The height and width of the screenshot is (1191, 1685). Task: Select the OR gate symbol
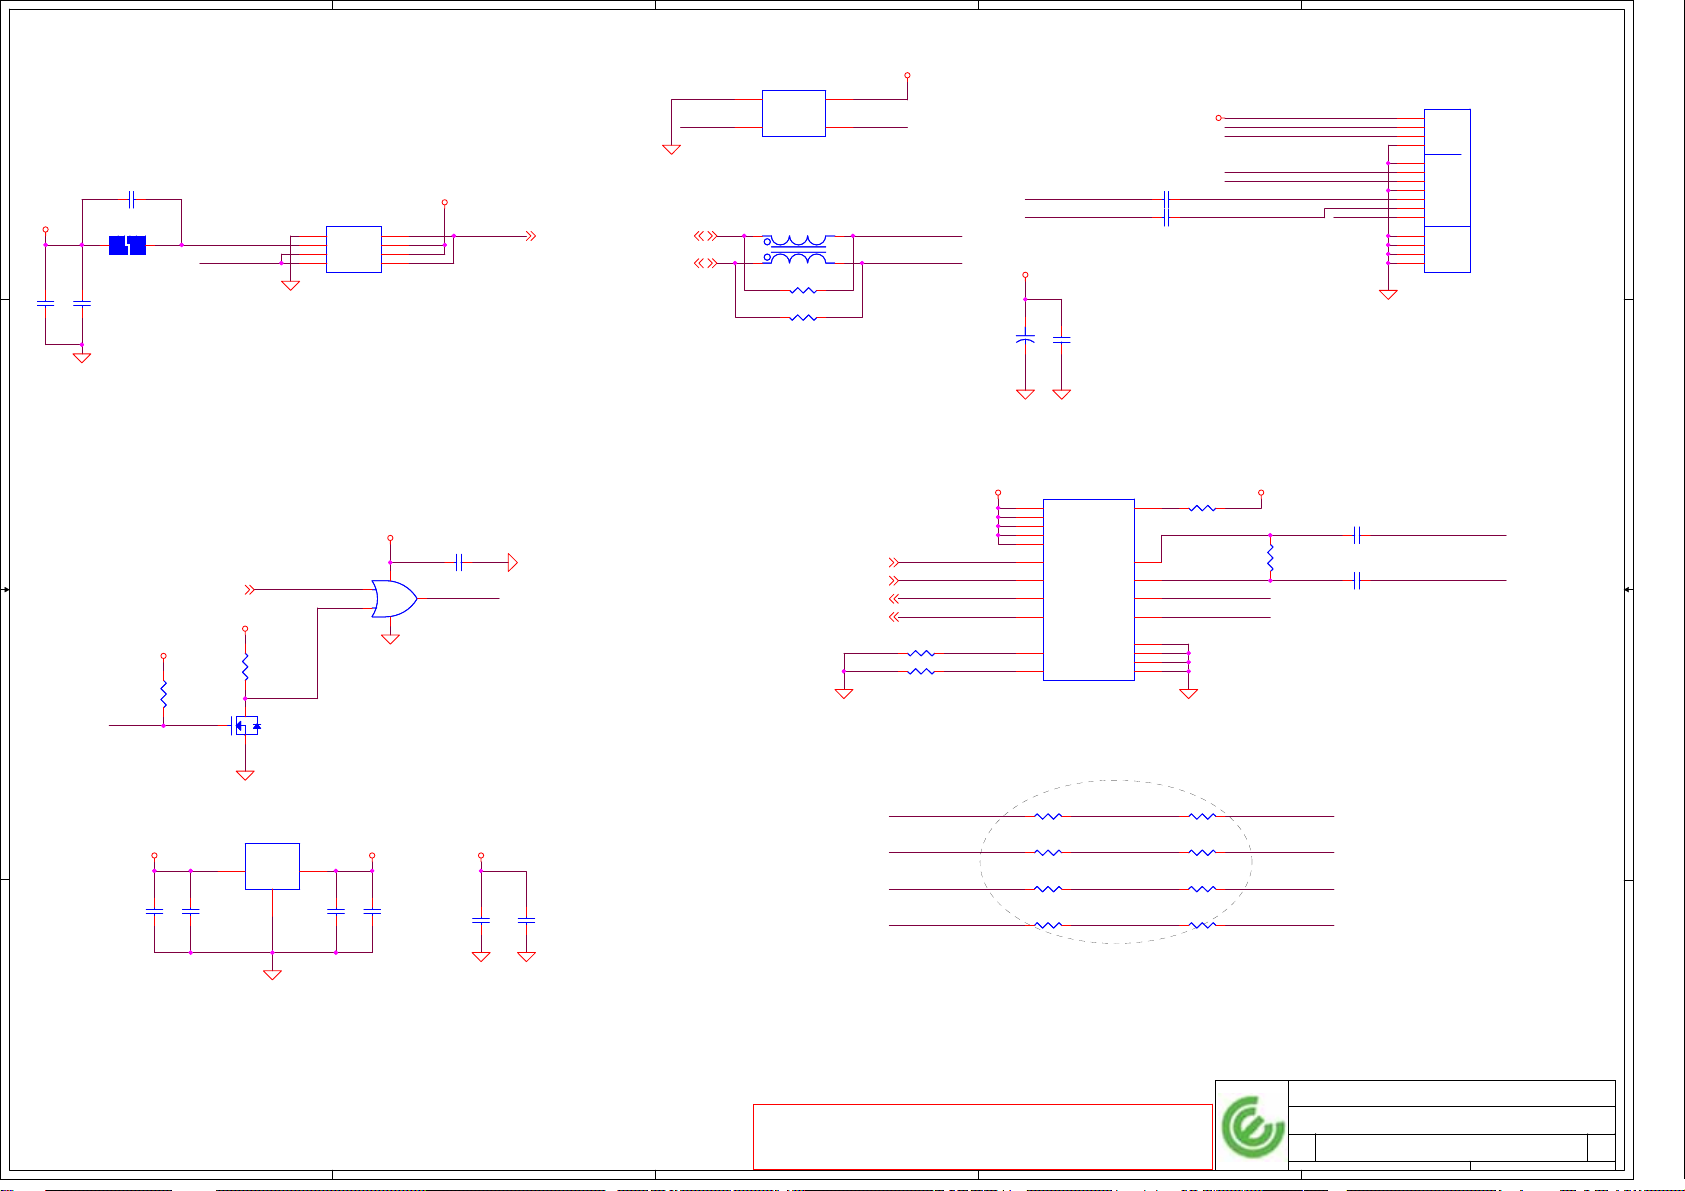coord(394,599)
